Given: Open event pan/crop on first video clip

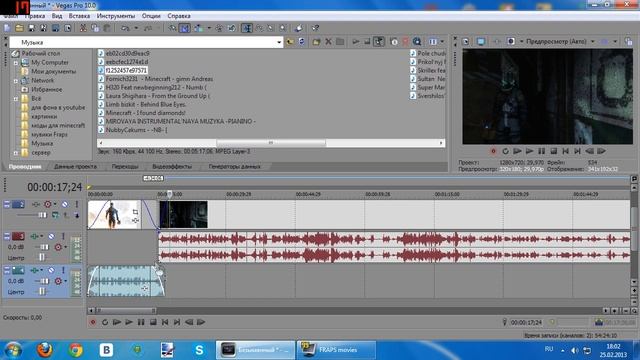Looking at the screenshot, I should (x=136, y=212).
